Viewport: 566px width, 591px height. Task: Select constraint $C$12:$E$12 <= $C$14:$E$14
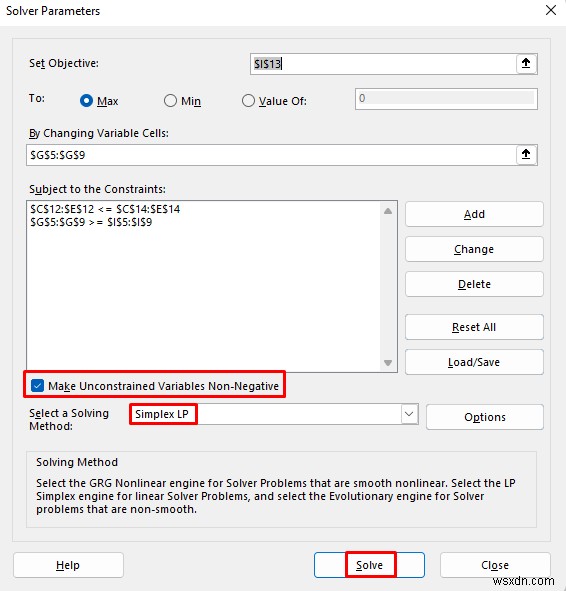tap(106, 209)
